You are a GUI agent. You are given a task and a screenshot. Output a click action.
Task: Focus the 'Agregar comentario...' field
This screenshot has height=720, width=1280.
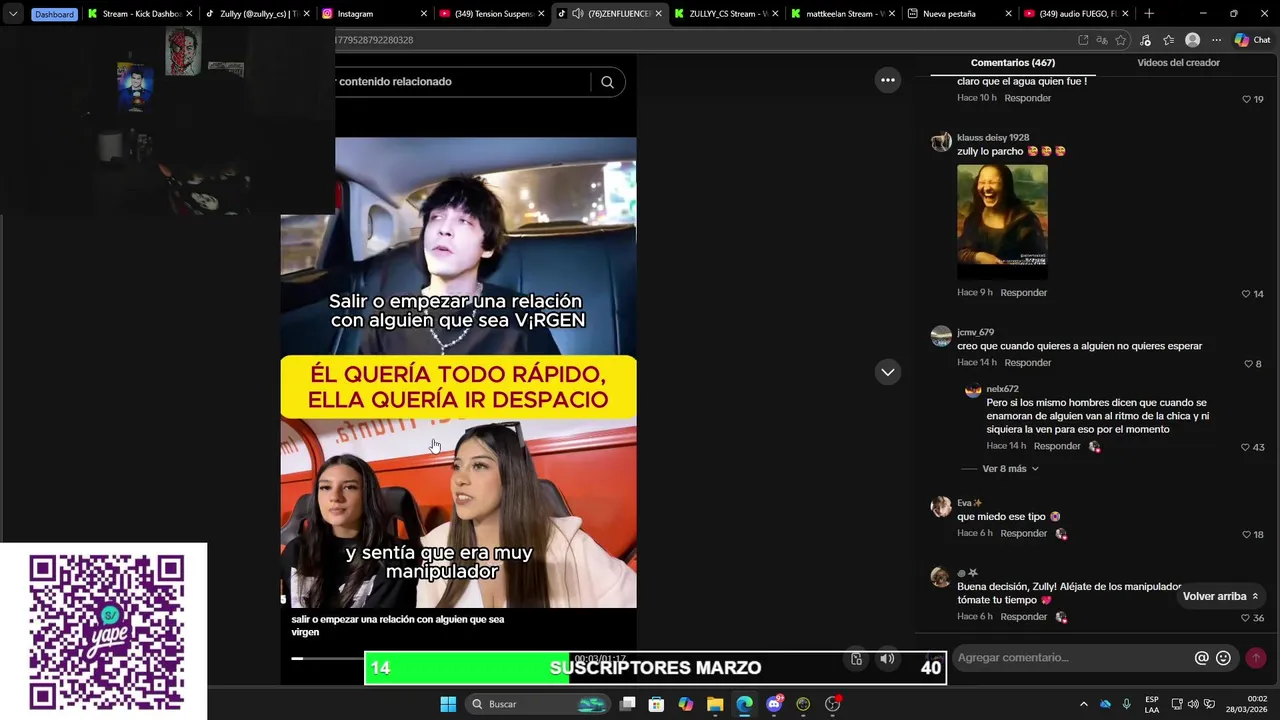pyautogui.click(x=1070, y=658)
